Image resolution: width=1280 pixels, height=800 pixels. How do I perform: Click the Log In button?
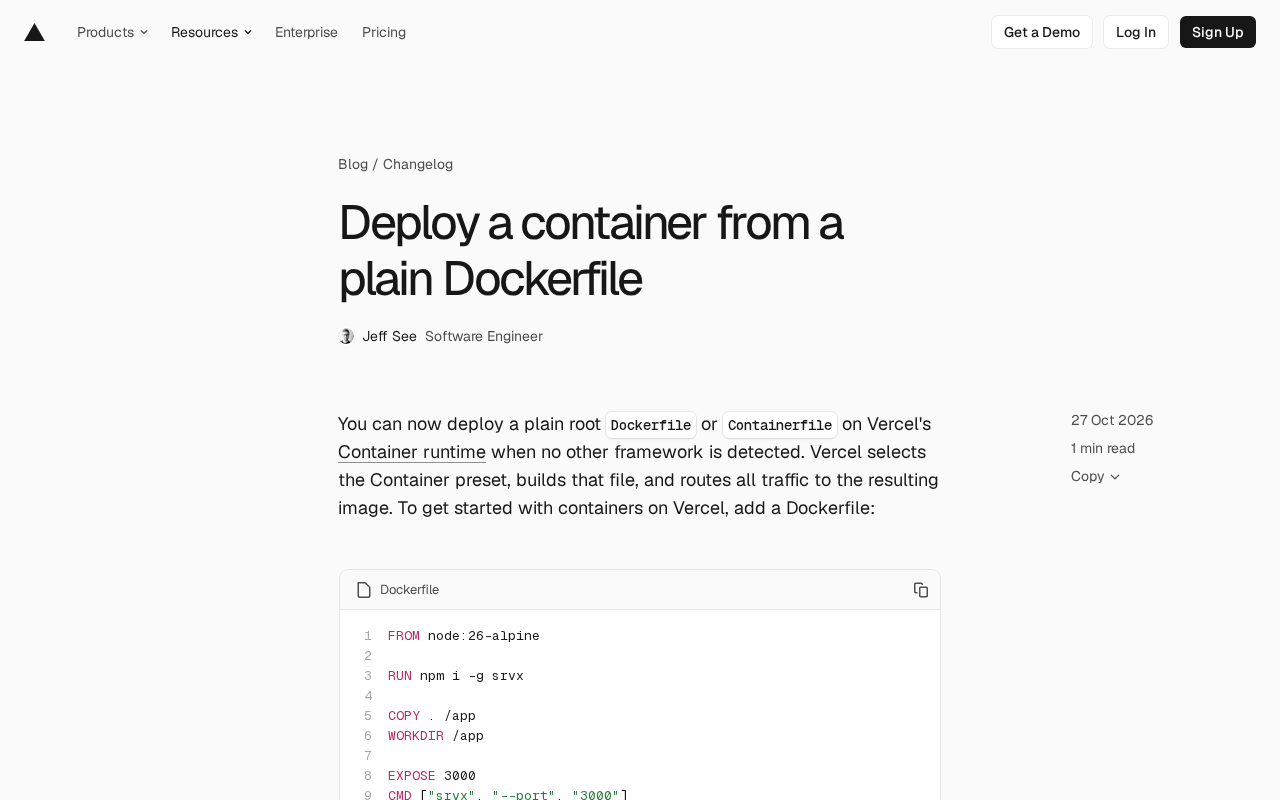[x=1136, y=32]
